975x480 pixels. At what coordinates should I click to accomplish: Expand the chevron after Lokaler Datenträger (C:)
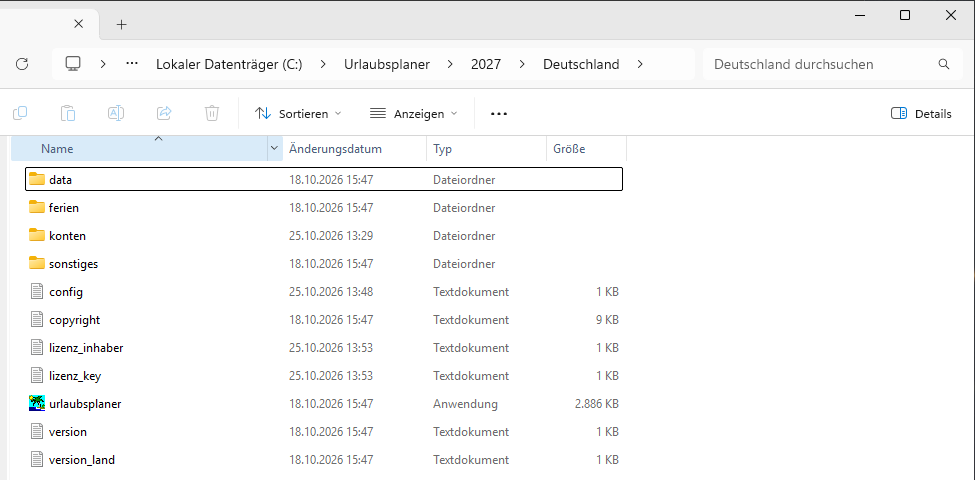[323, 64]
